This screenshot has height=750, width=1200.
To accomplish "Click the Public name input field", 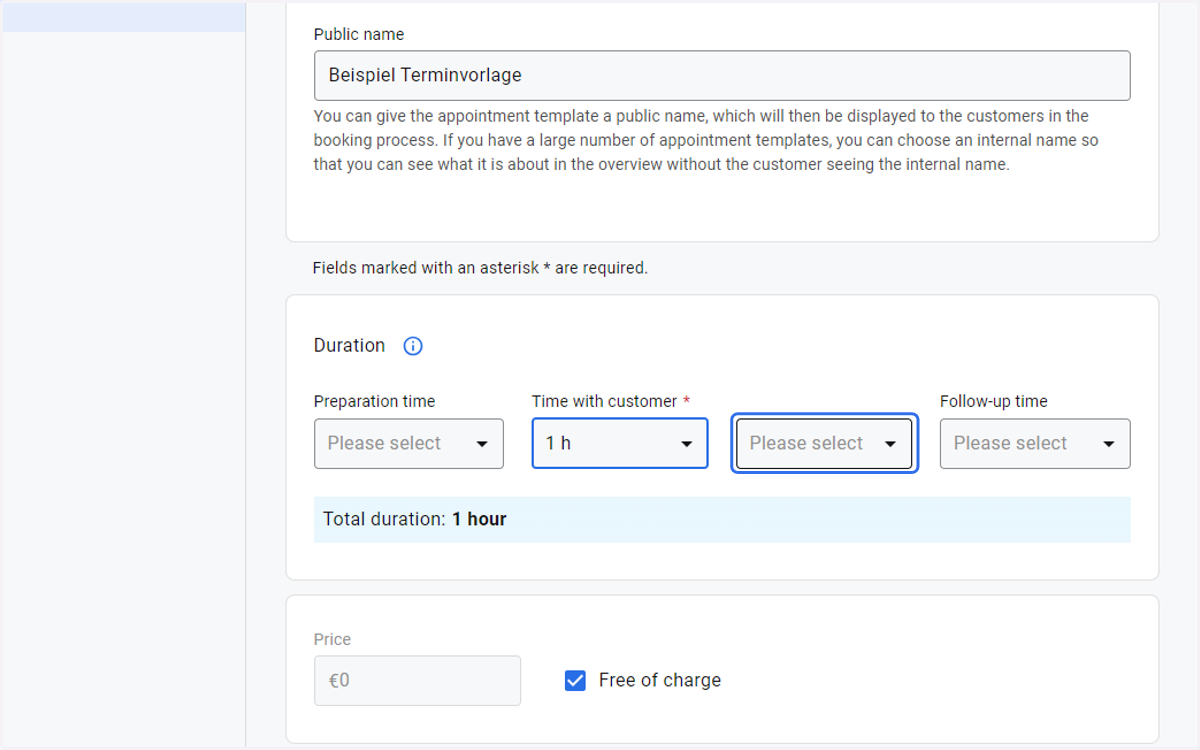I will (722, 75).
